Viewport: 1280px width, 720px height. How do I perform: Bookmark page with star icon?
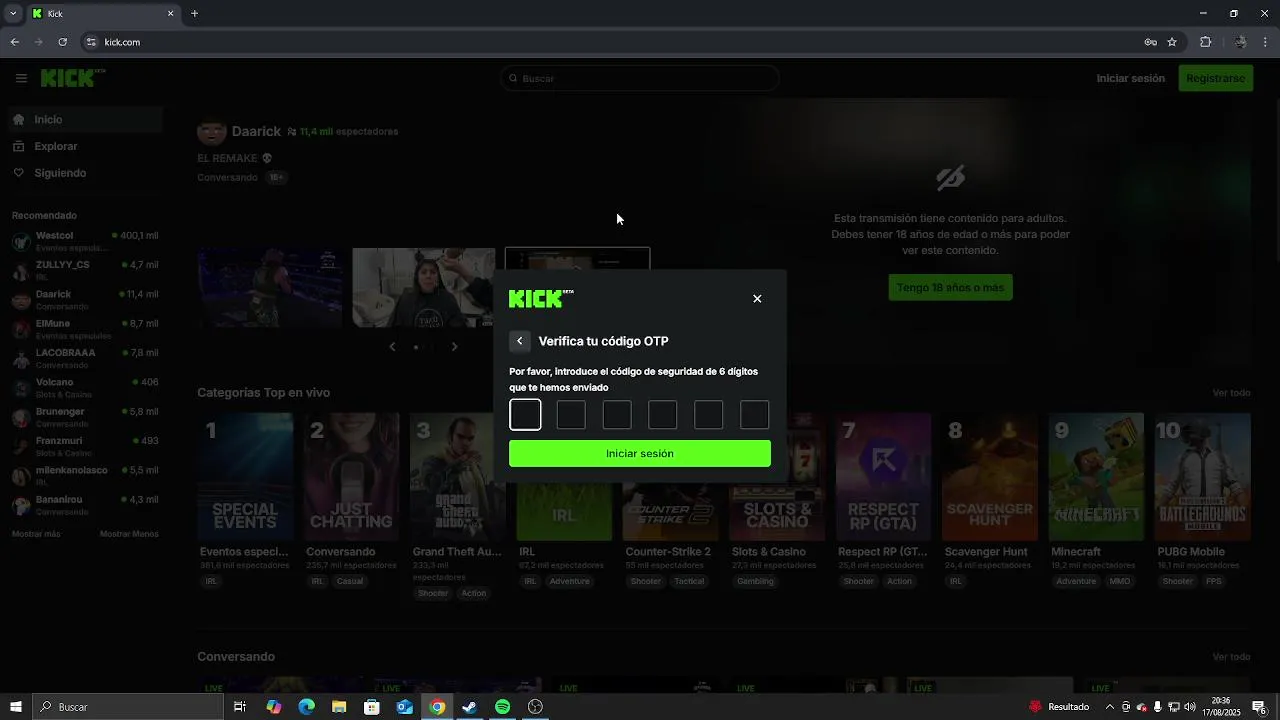tap(1172, 42)
